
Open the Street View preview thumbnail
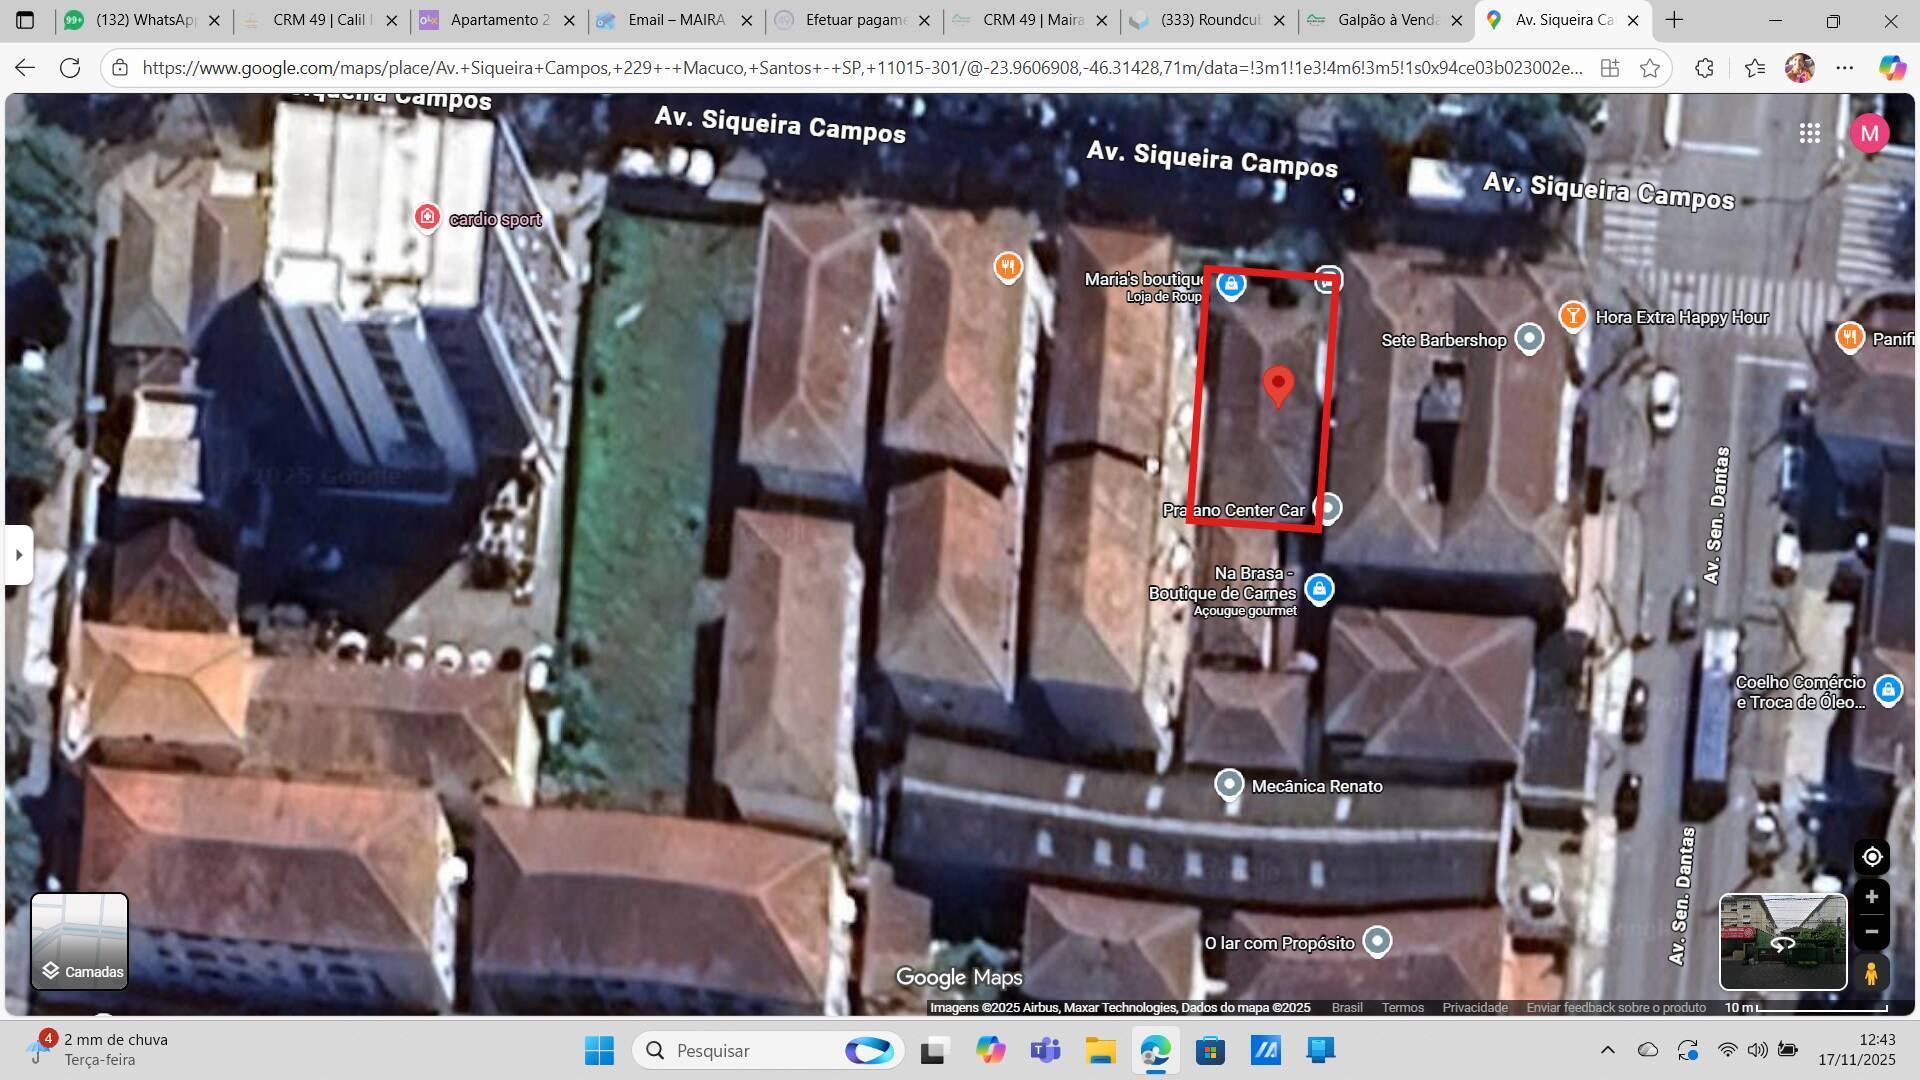click(1783, 942)
